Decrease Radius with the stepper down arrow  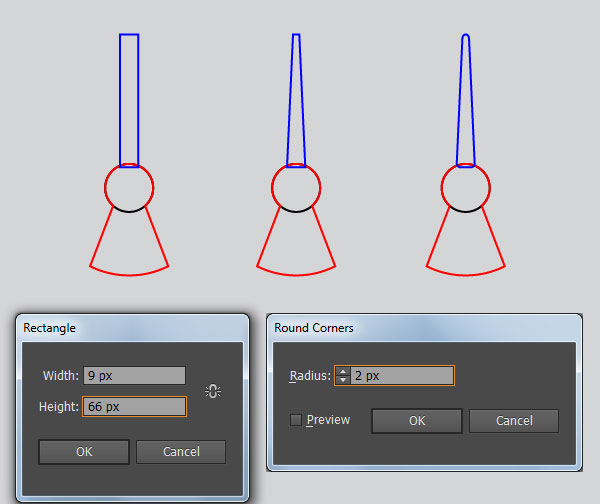click(x=343, y=380)
